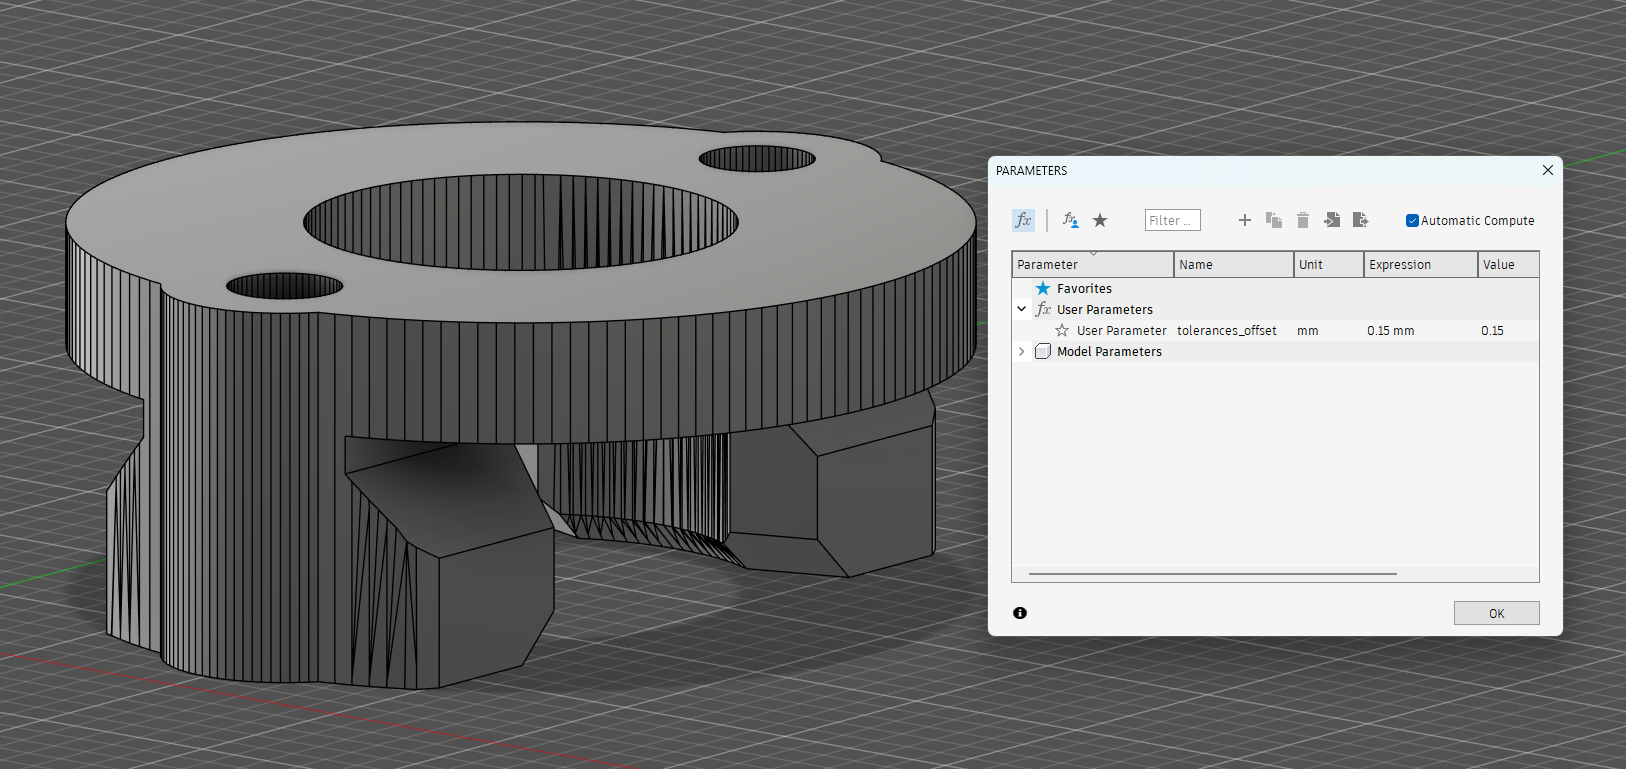Click the fx all-parameters filter icon
The height and width of the screenshot is (769, 1626).
pyautogui.click(x=1023, y=220)
